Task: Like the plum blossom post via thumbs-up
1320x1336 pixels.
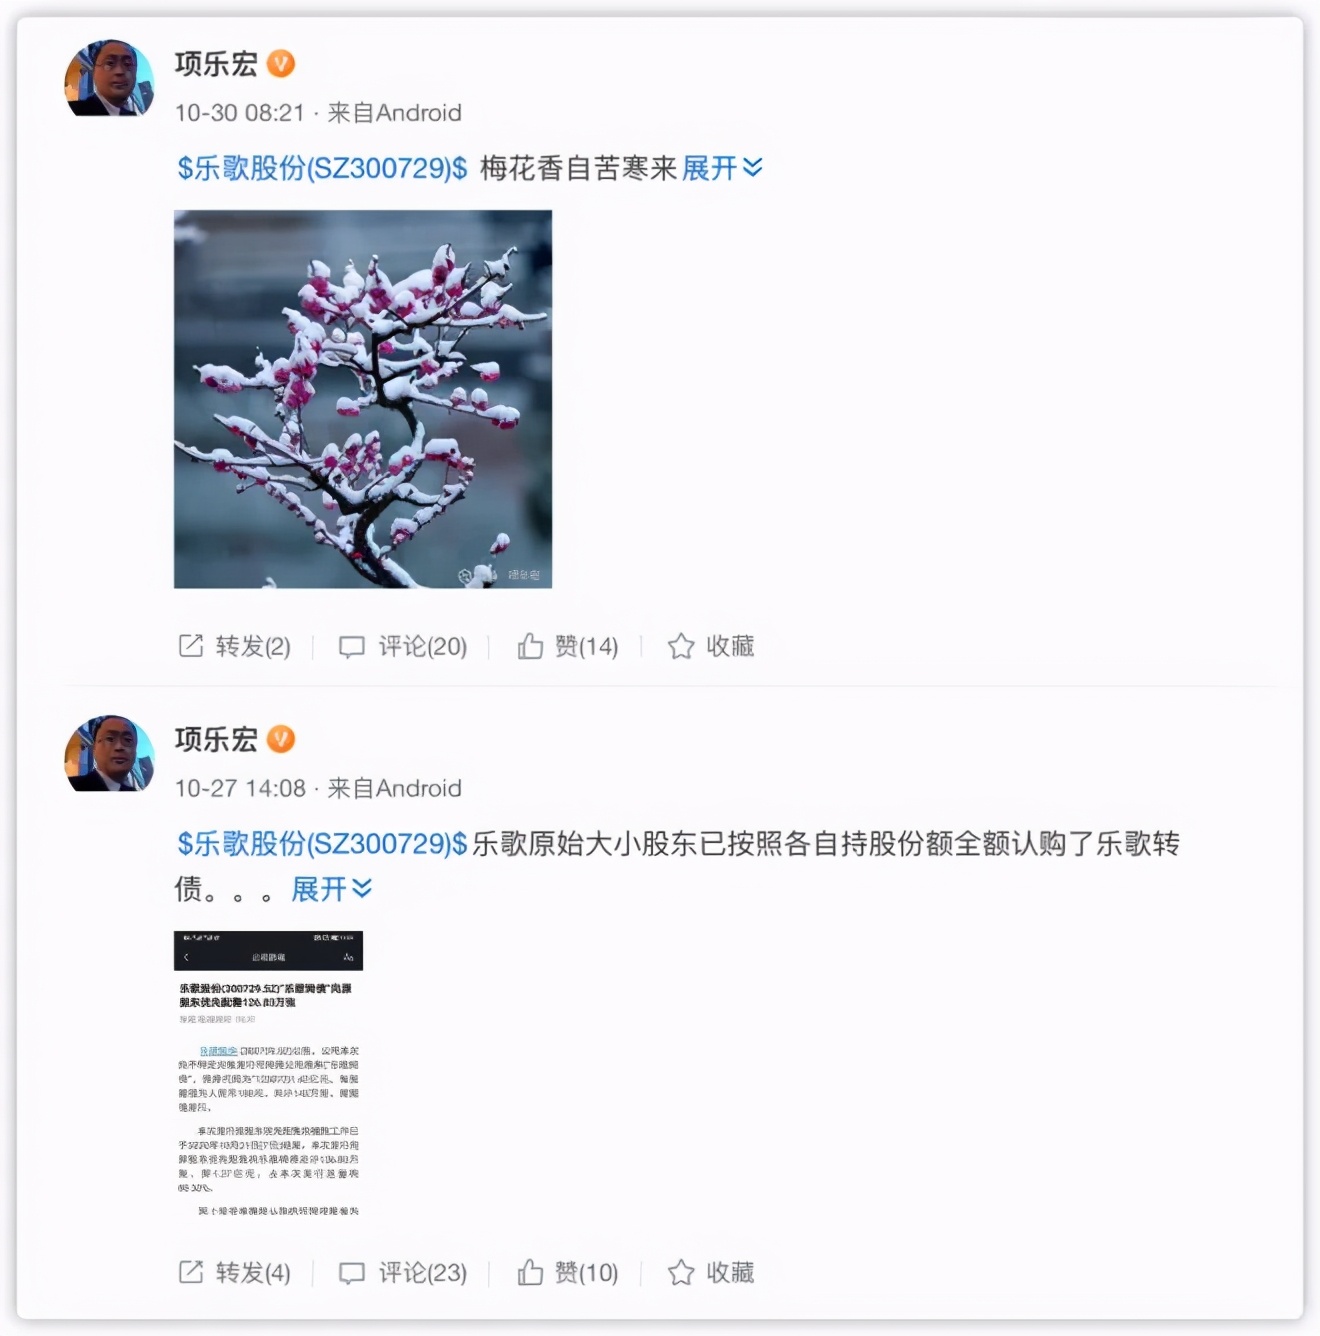Action: pyautogui.click(x=530, y=646)
